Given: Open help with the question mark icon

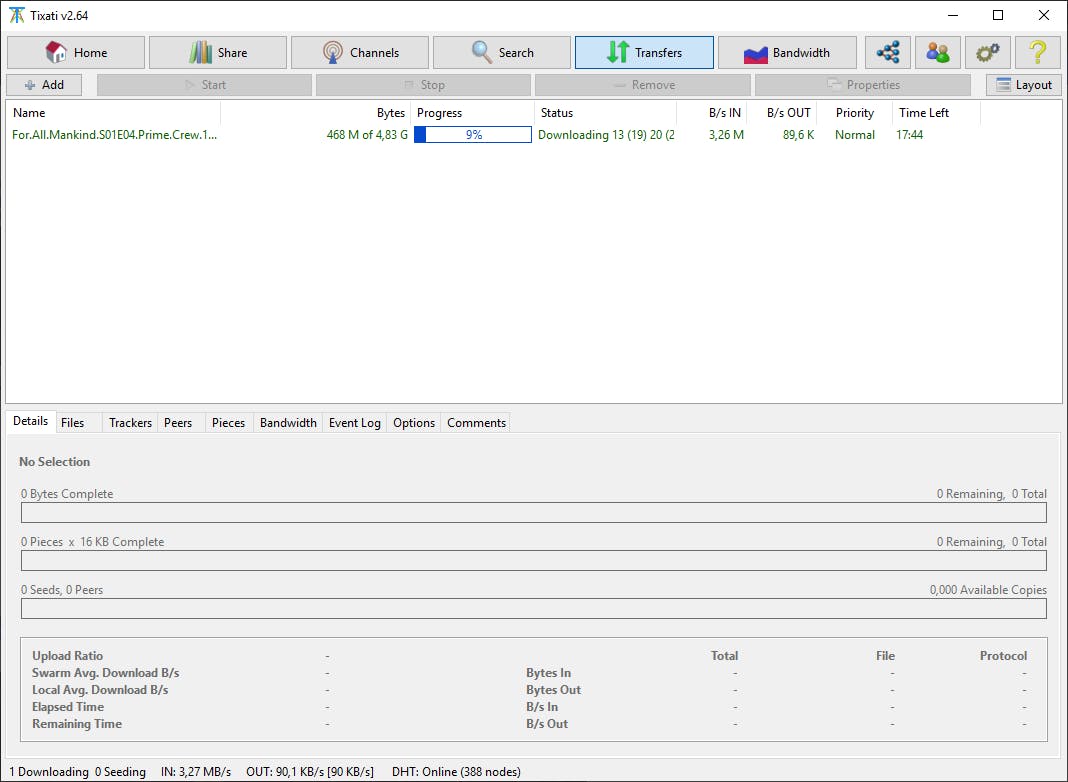Looking at the screenshot, I should pyautogui.click(x=1037, y=52).
